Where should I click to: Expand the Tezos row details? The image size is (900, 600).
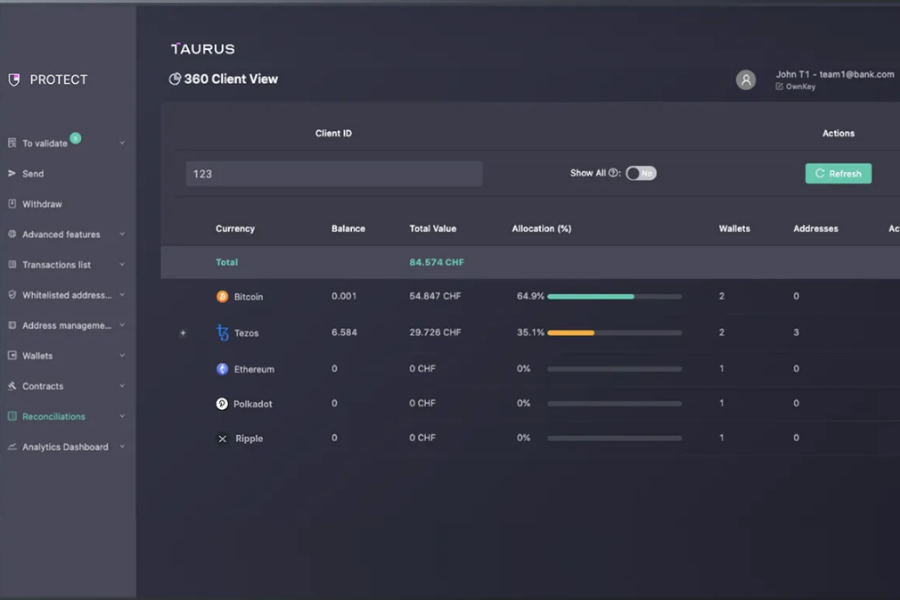tap(183, 333)
